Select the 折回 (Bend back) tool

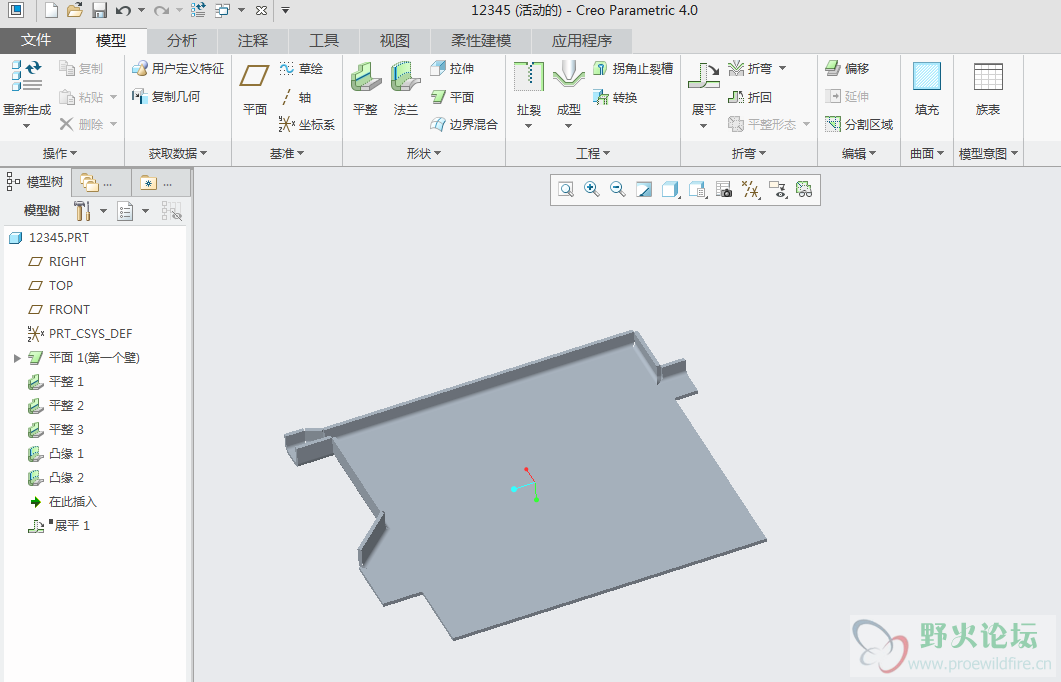pos(749,97)
